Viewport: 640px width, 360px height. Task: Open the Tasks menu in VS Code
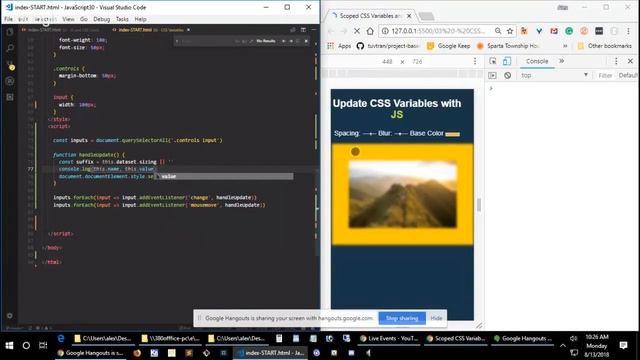[x=122, y=19]
